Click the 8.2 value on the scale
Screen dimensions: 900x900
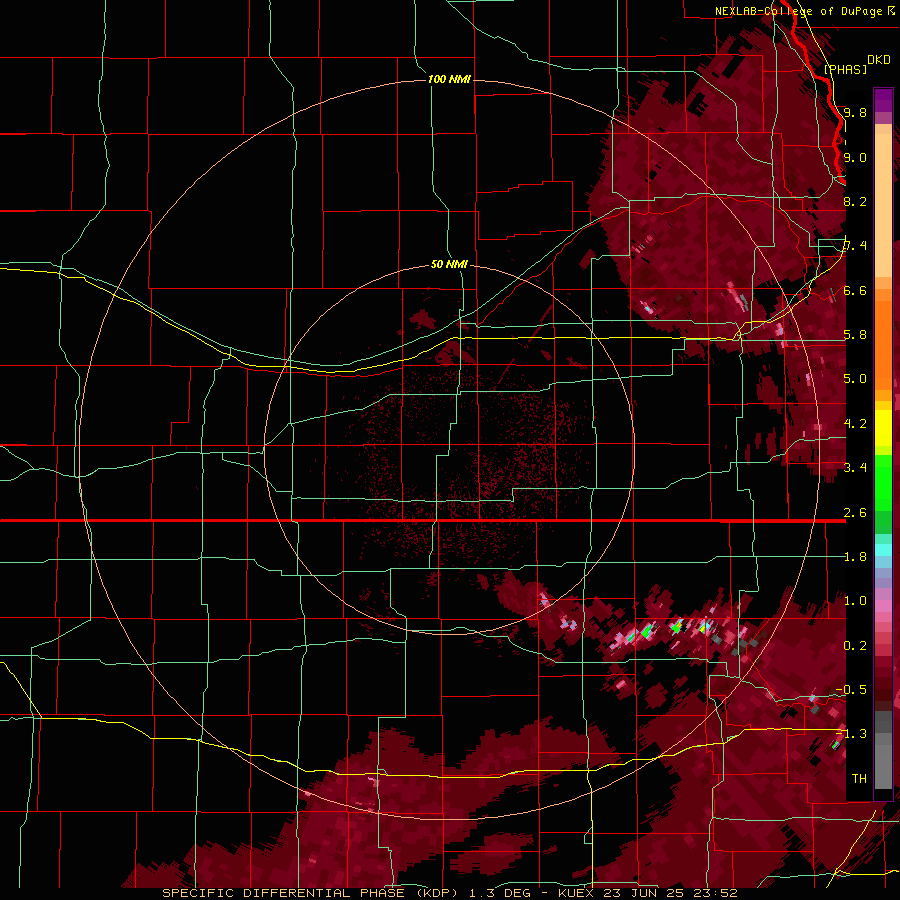[x=855, y=201]
